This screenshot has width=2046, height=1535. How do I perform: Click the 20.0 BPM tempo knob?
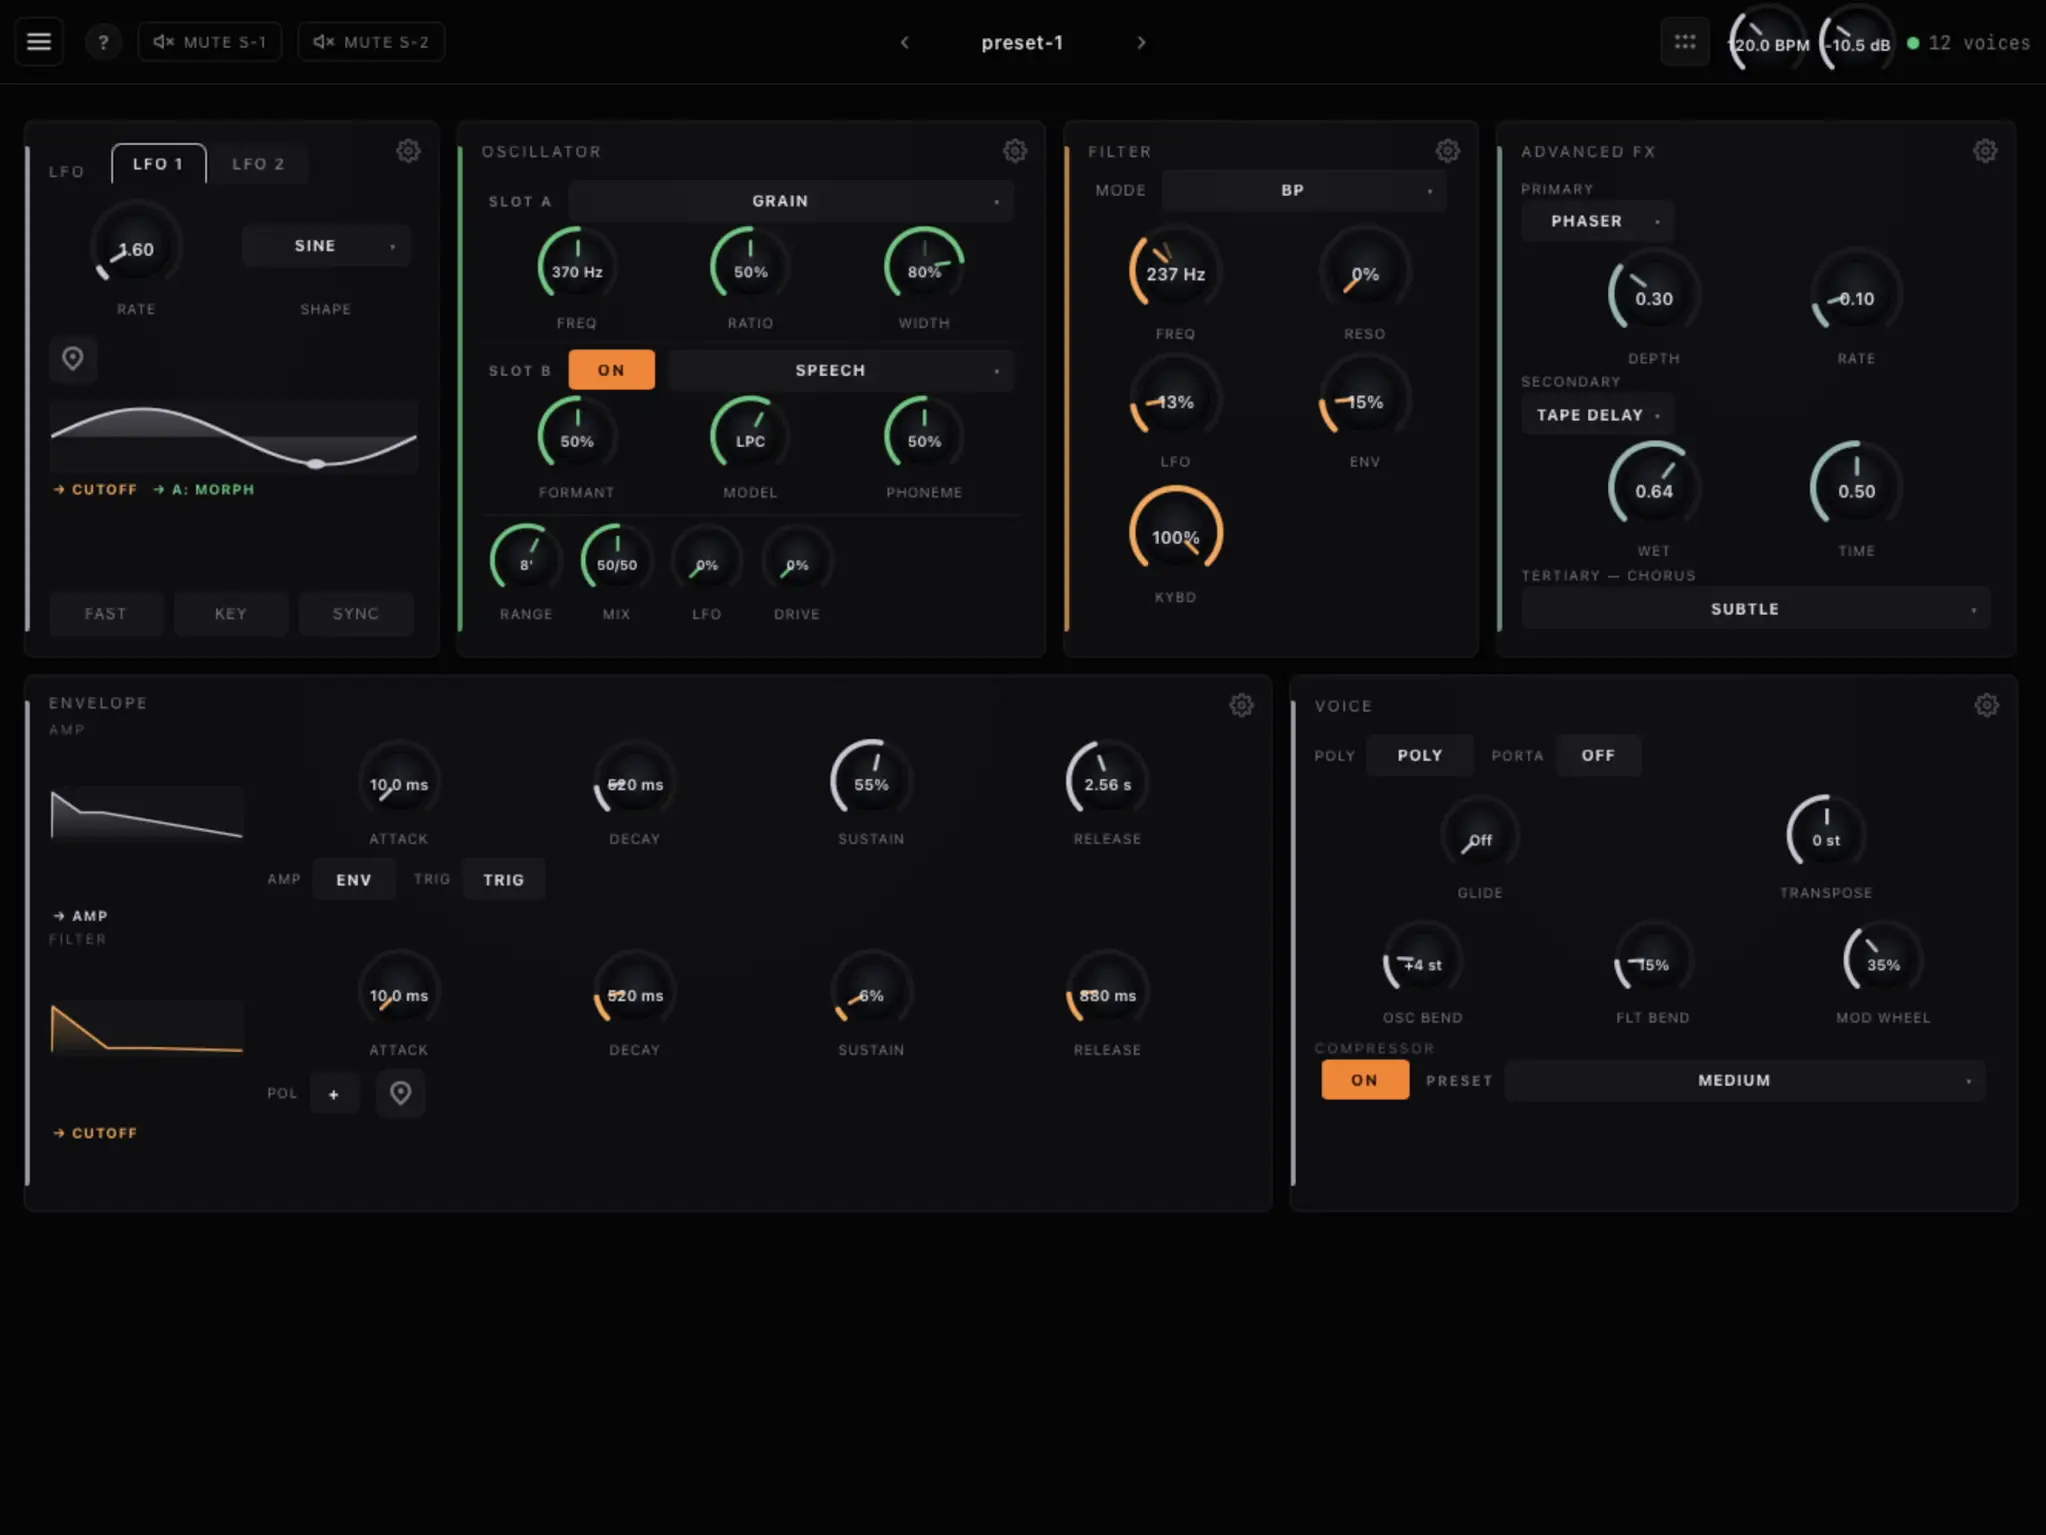[x=1770, y=44]
